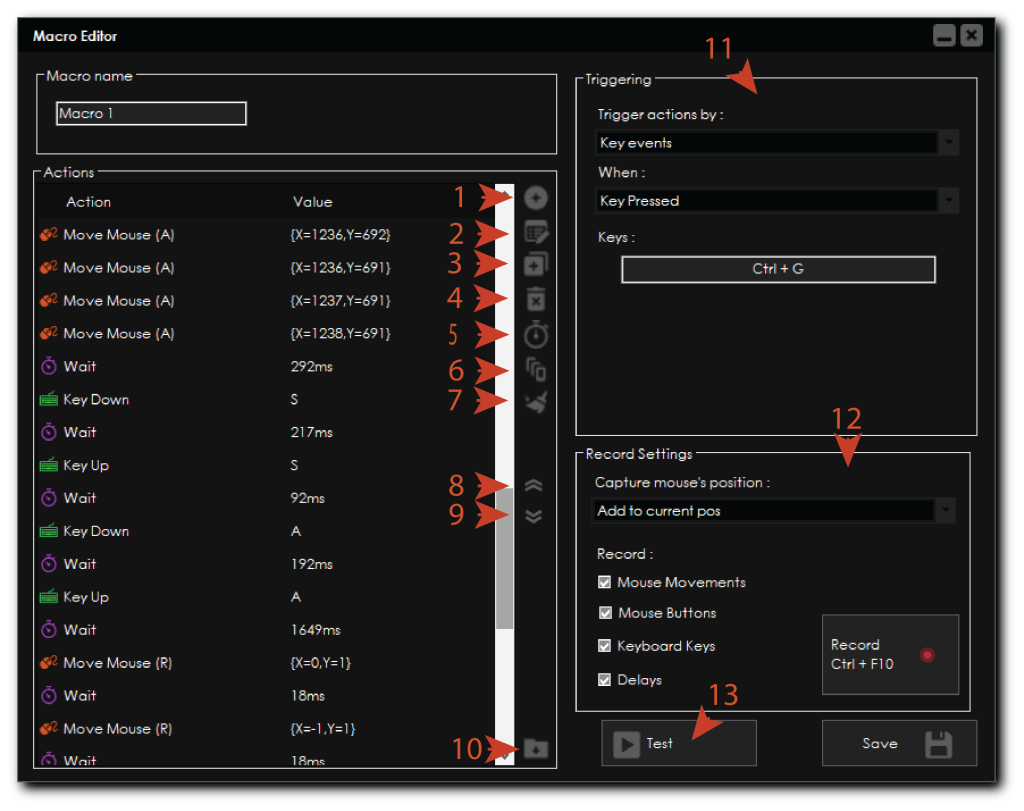Toggle the Keyboard Keys checkbox
Viewport: 1024px width, 811px height.
(604, 646)
